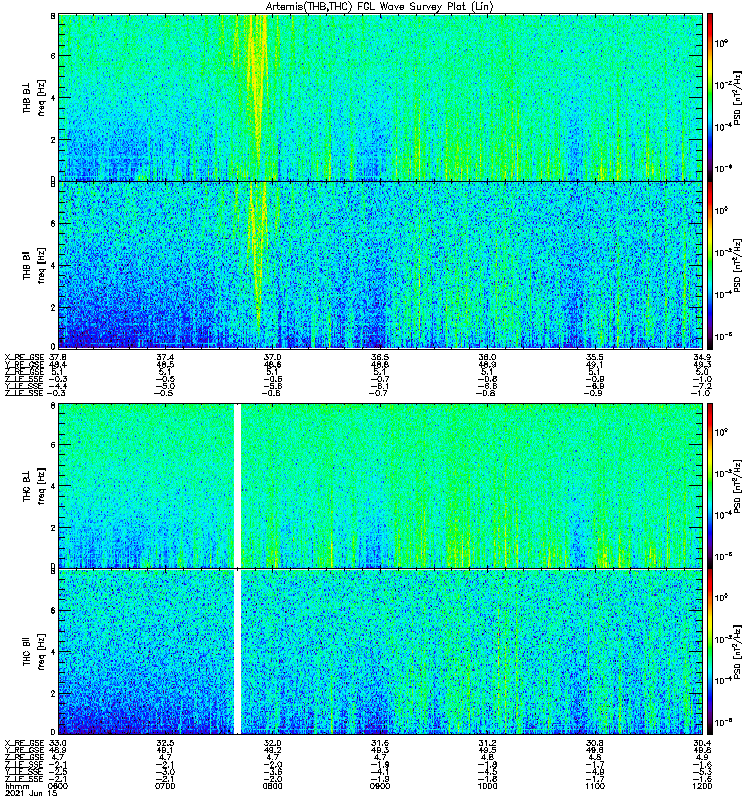
Task: Click the THC B∥ panel color bar
Action: [710, 652]
